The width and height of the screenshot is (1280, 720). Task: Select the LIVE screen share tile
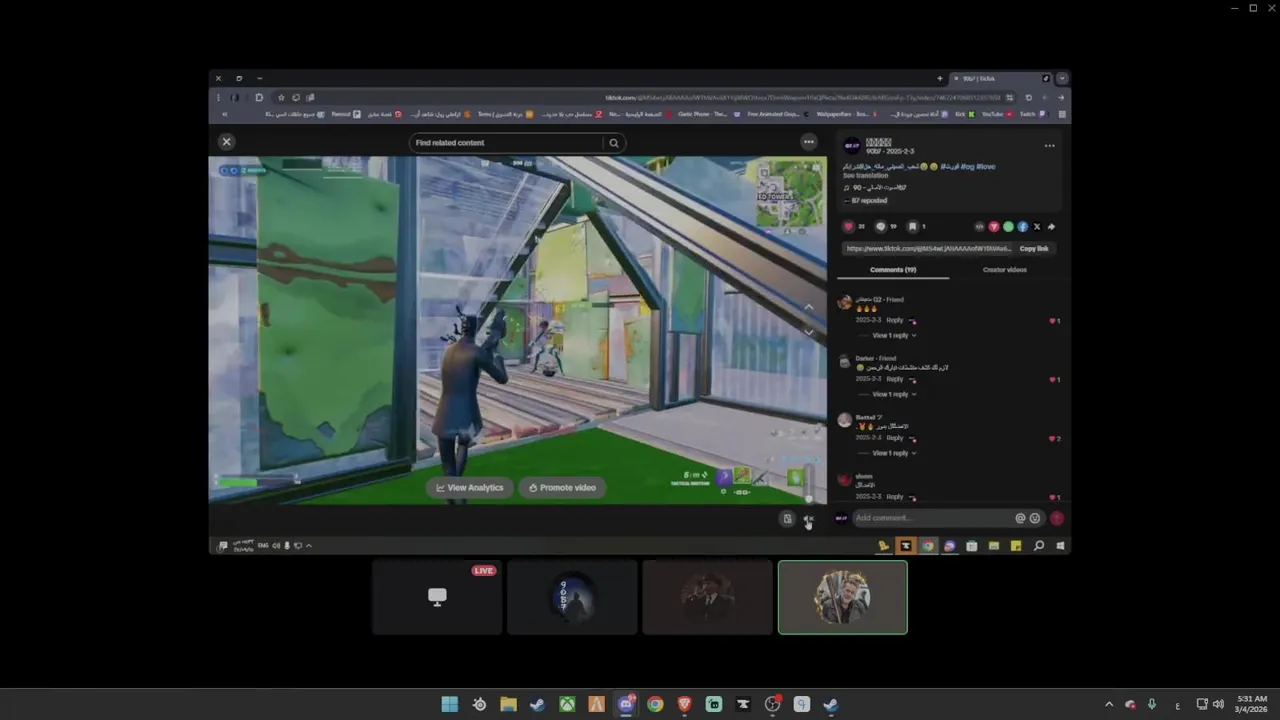pyautogui.click(x=437, y=597)
